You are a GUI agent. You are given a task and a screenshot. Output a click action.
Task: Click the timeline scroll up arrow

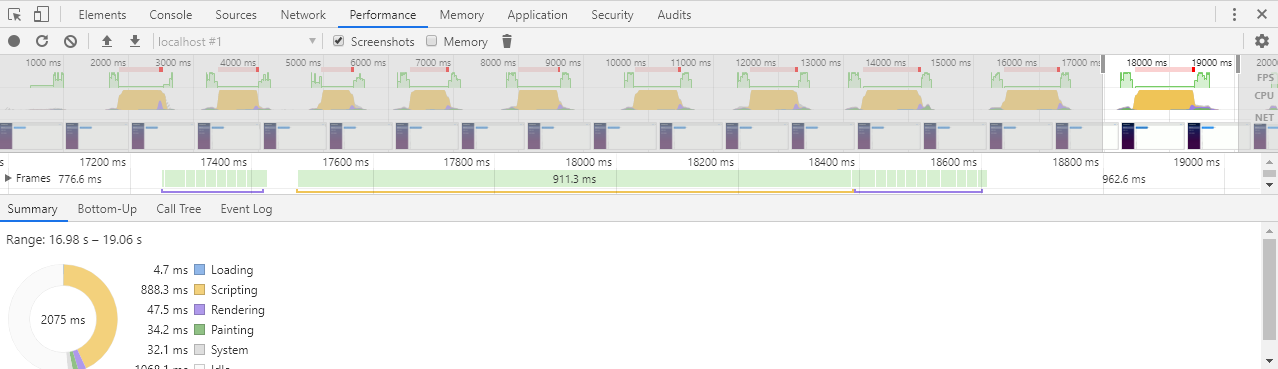coord(1269,160)
